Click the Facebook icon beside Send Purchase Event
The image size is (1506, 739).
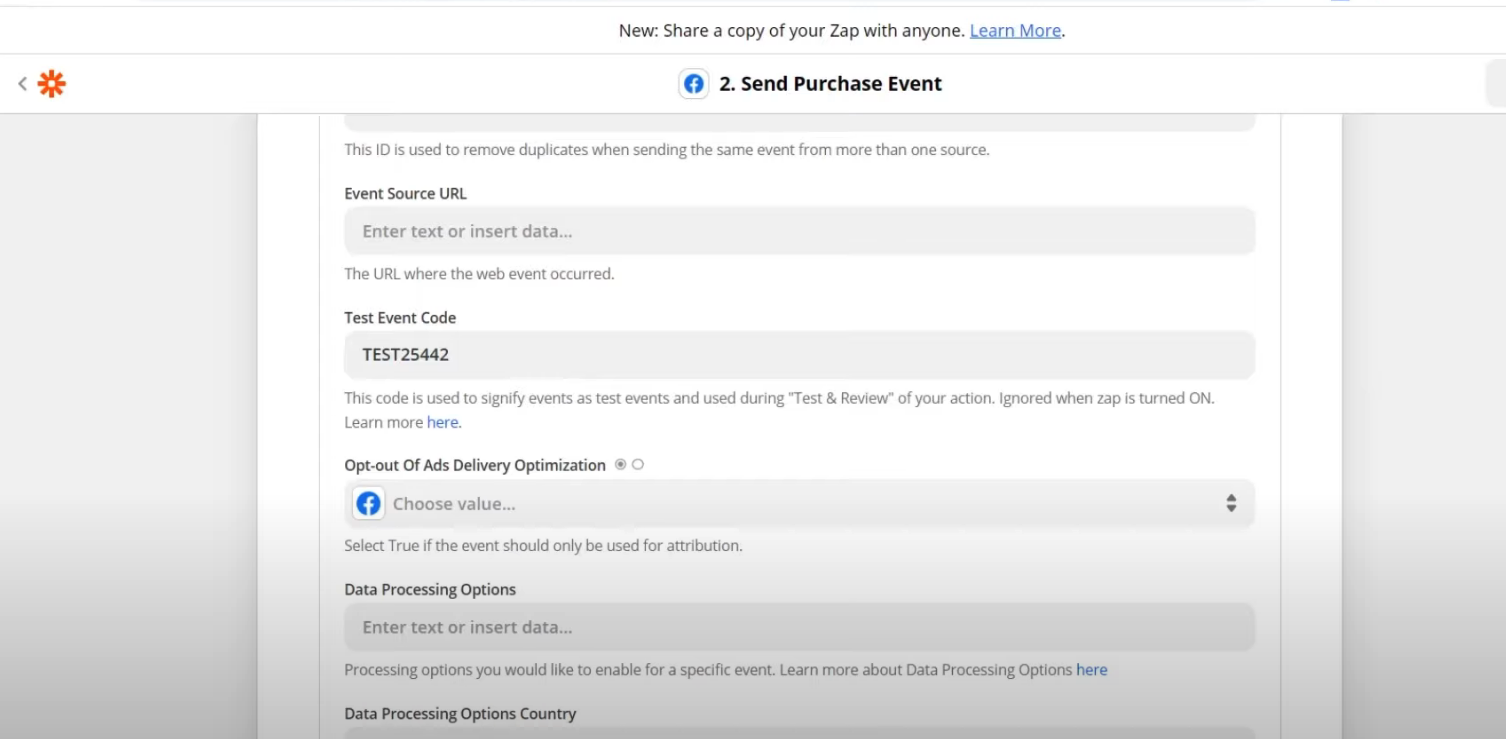694,84
